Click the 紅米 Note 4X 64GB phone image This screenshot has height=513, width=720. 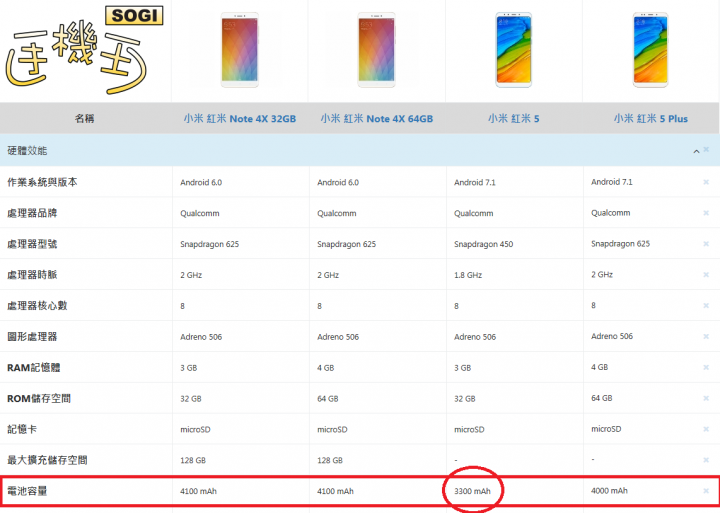tap(377, 50)
